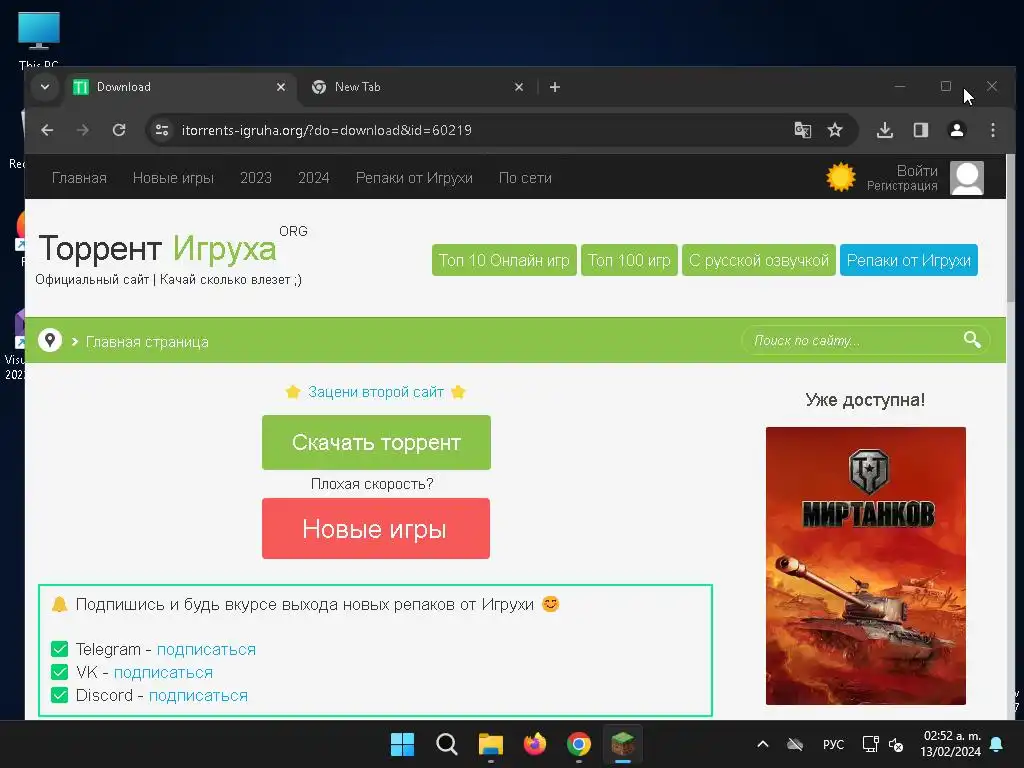Bookmark this page with the star icon

tap(835, 130)
